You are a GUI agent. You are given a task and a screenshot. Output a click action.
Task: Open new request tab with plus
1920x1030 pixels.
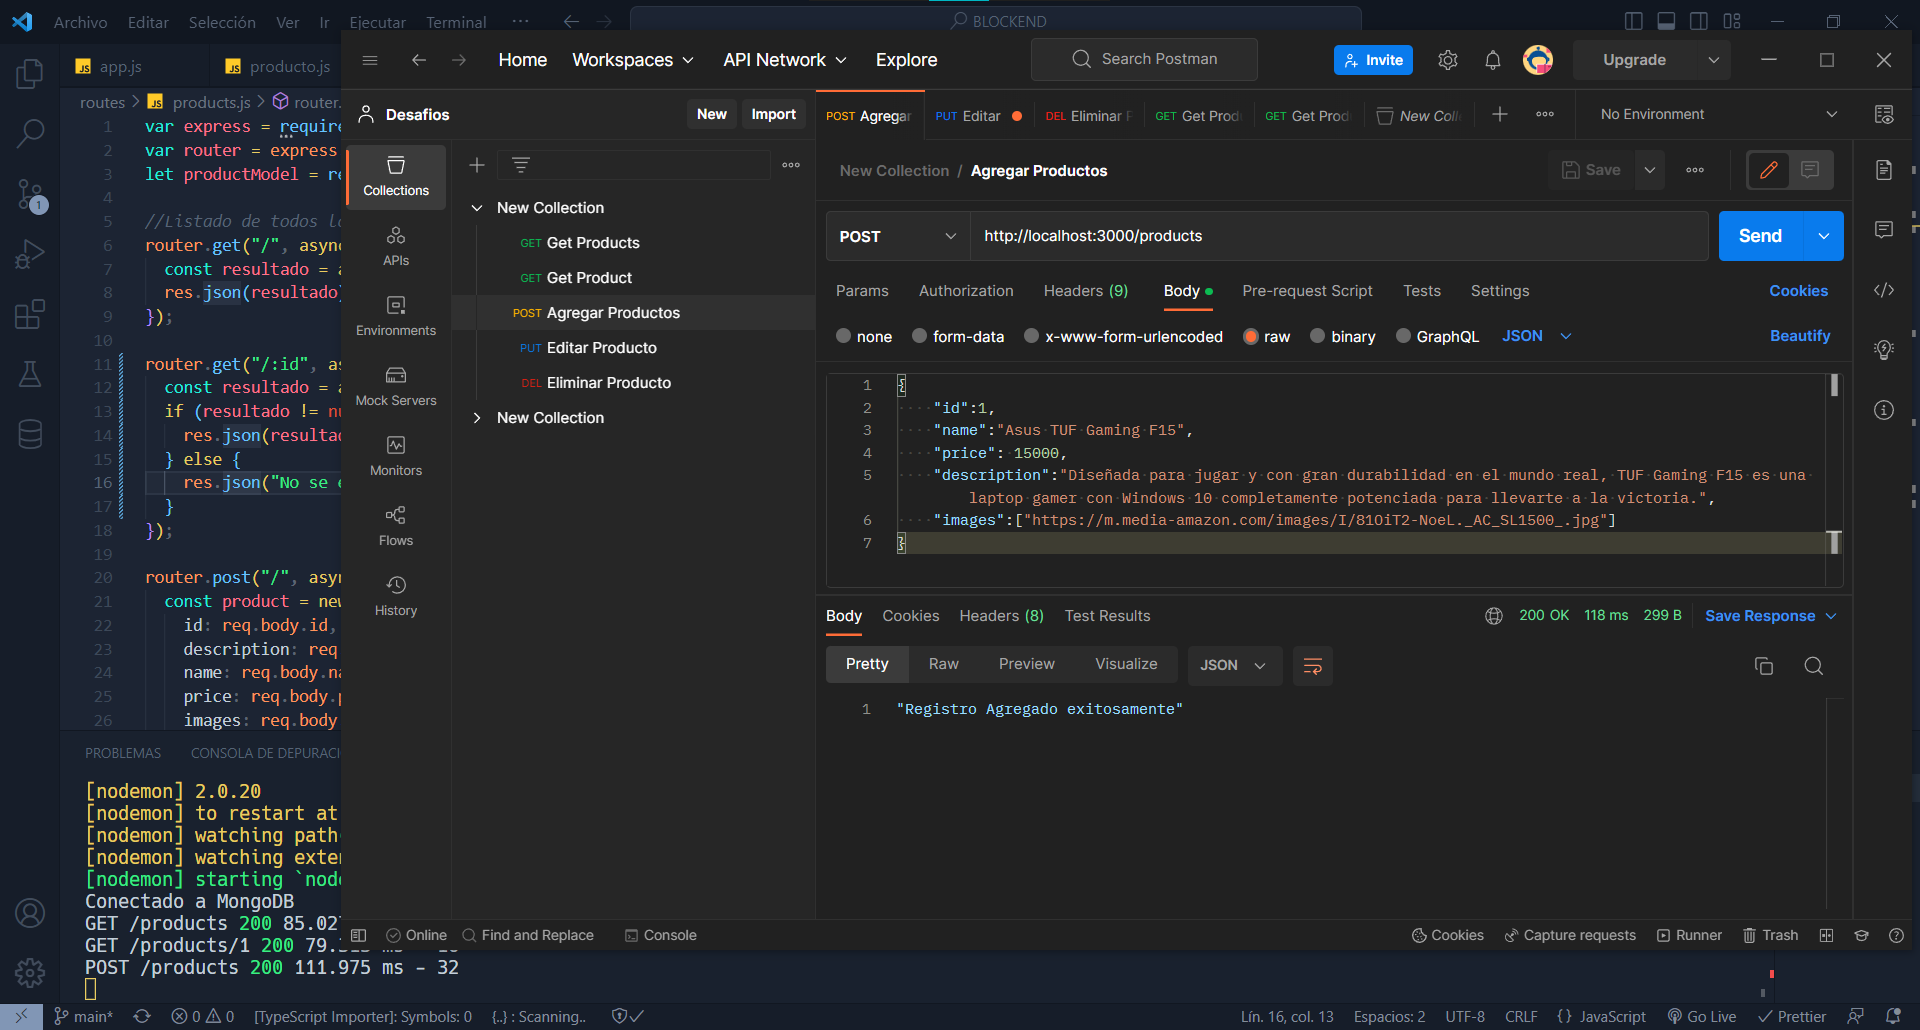click(x=1500, y=115)
